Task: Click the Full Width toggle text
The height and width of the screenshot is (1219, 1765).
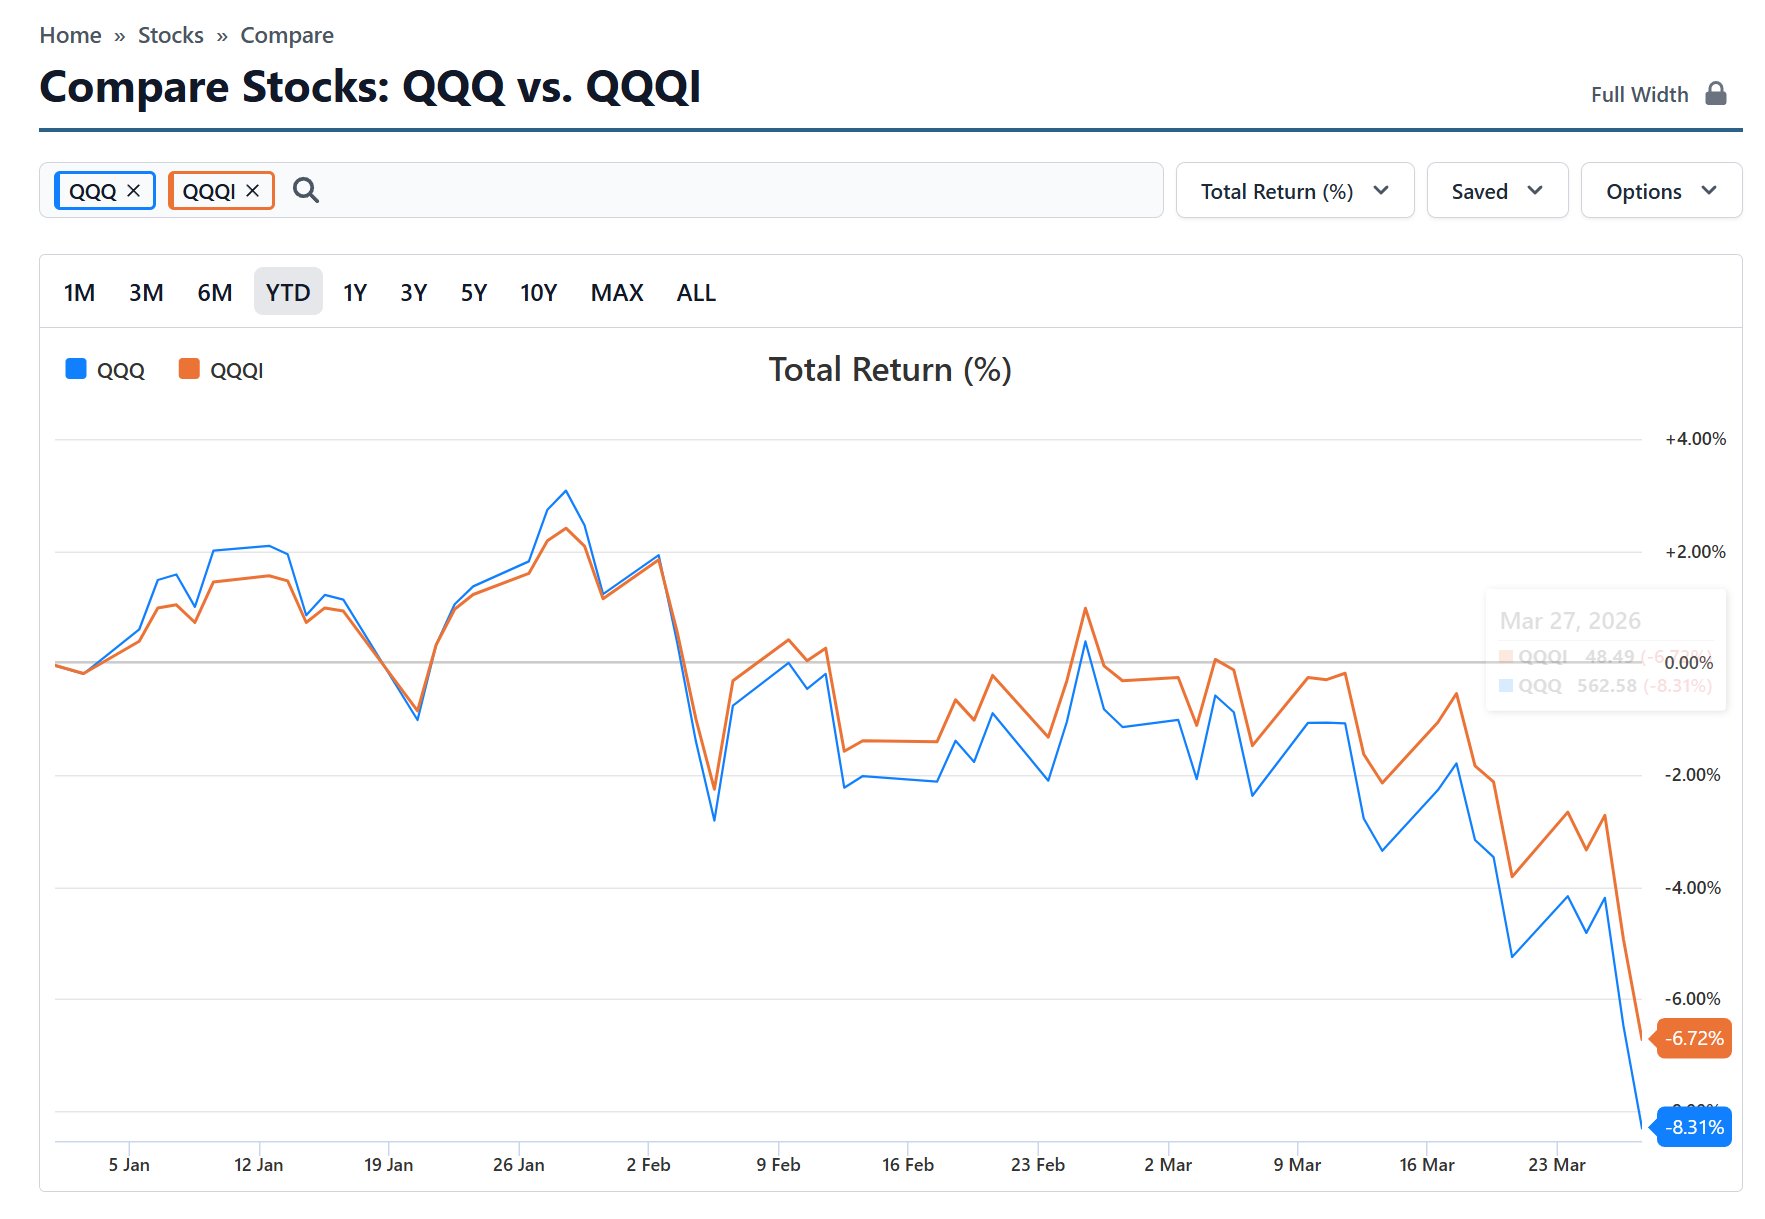Action: [x=1639, y=95]
